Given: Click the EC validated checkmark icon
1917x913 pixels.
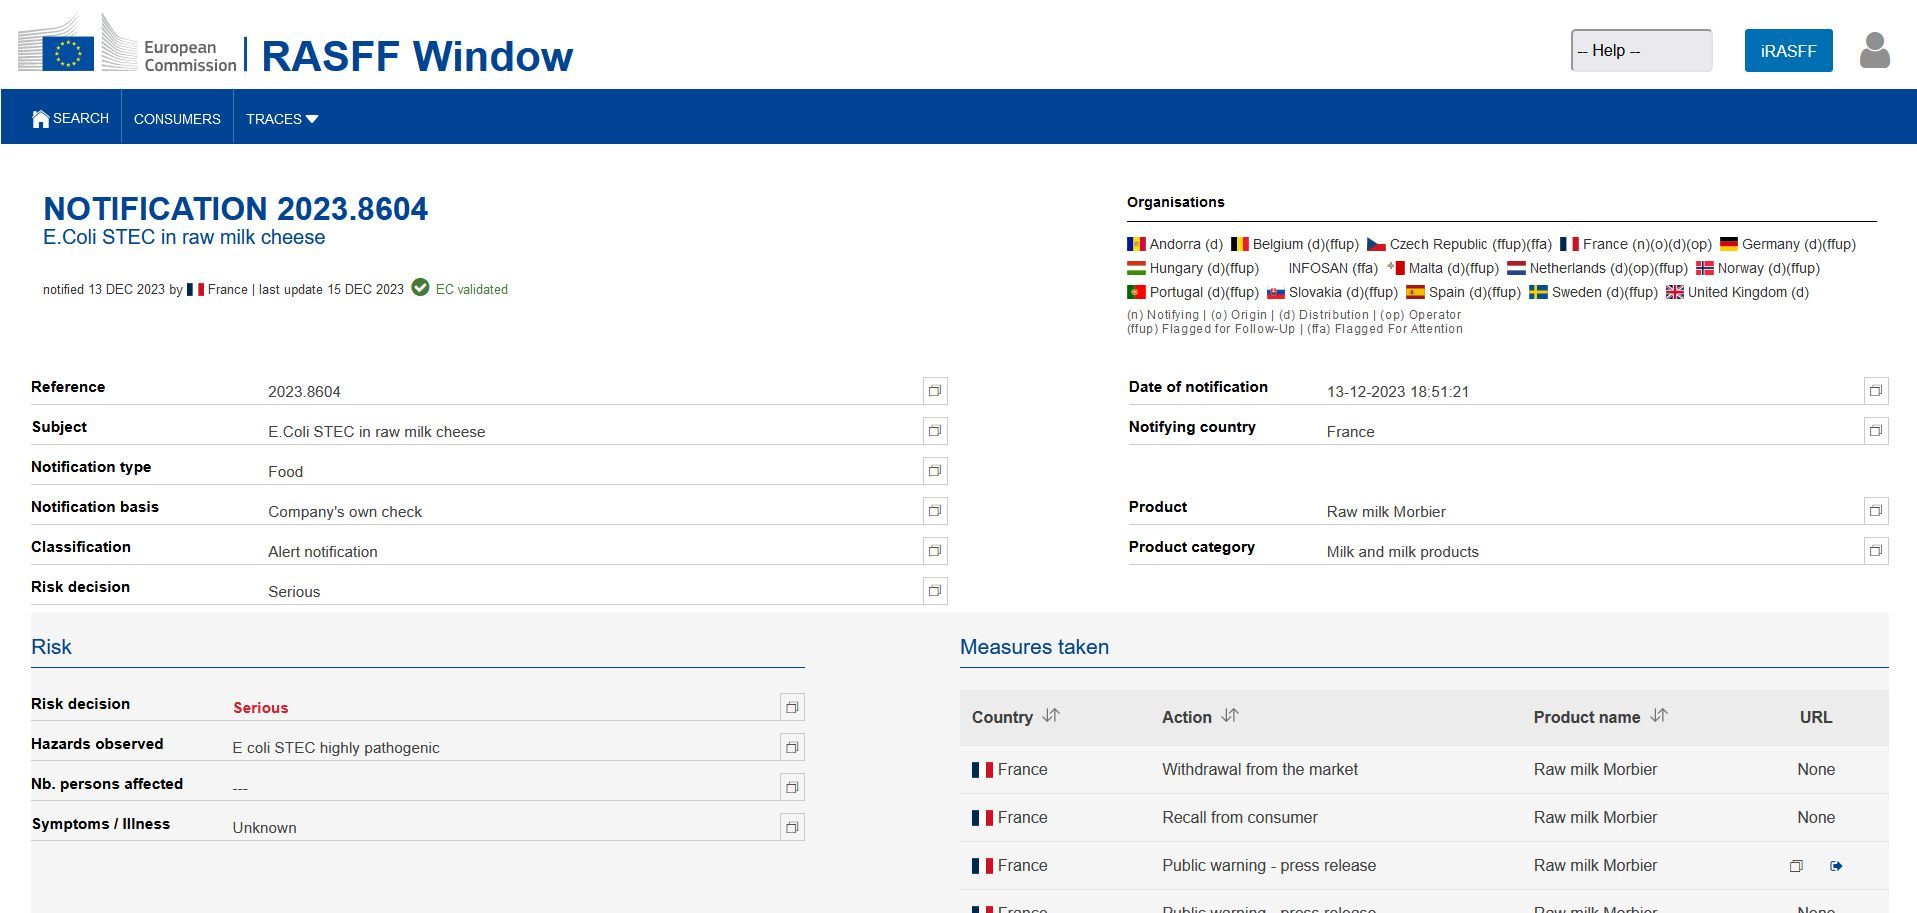Looking at the screenshot, I should point(420,288).
